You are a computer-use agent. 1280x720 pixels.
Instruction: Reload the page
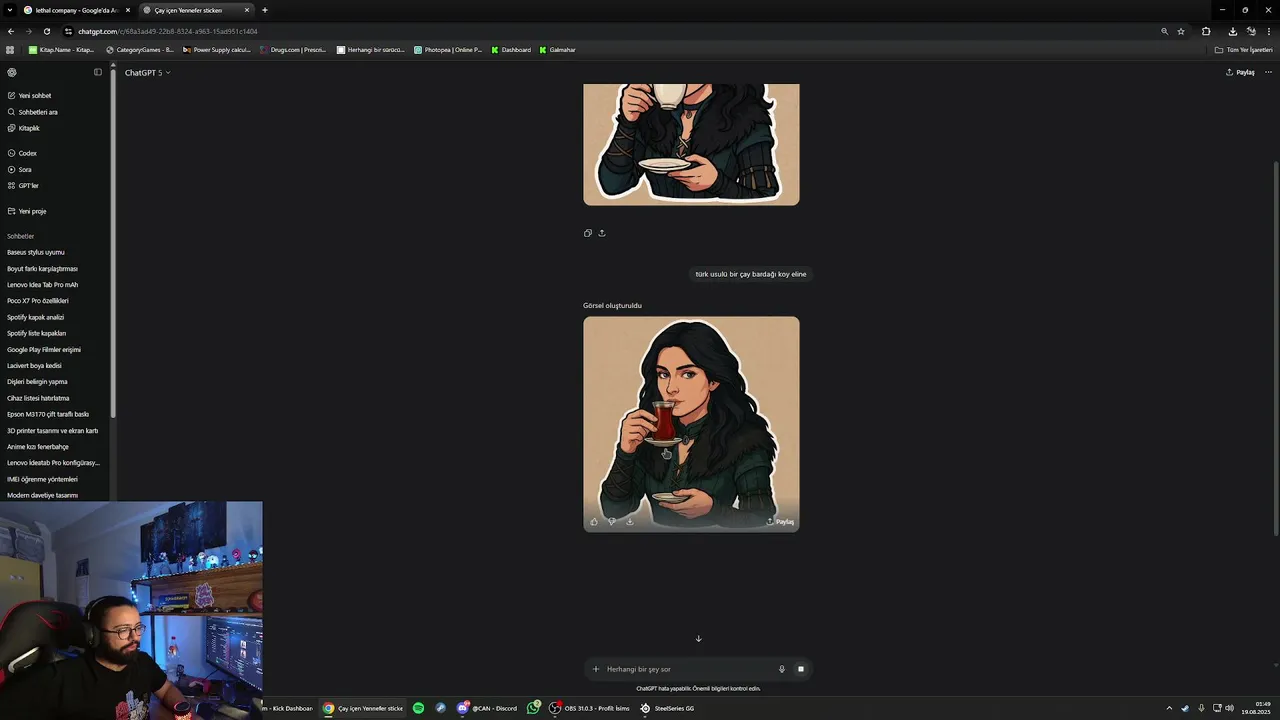(x=46, y=31)
